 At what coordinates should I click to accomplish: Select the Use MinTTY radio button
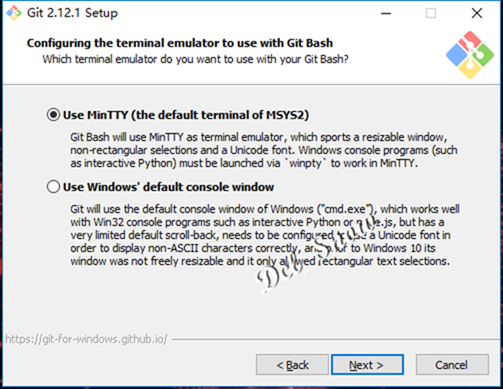point(53,115)
